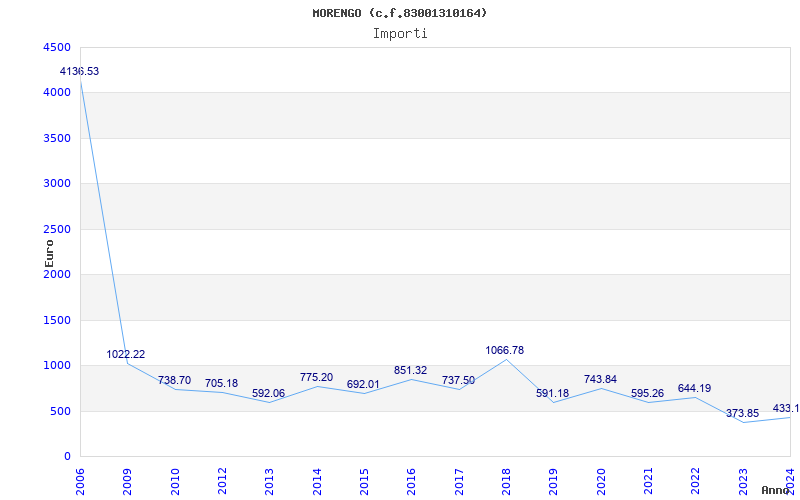
Task: Click the data label 644.19
Action: coord(694,388)
